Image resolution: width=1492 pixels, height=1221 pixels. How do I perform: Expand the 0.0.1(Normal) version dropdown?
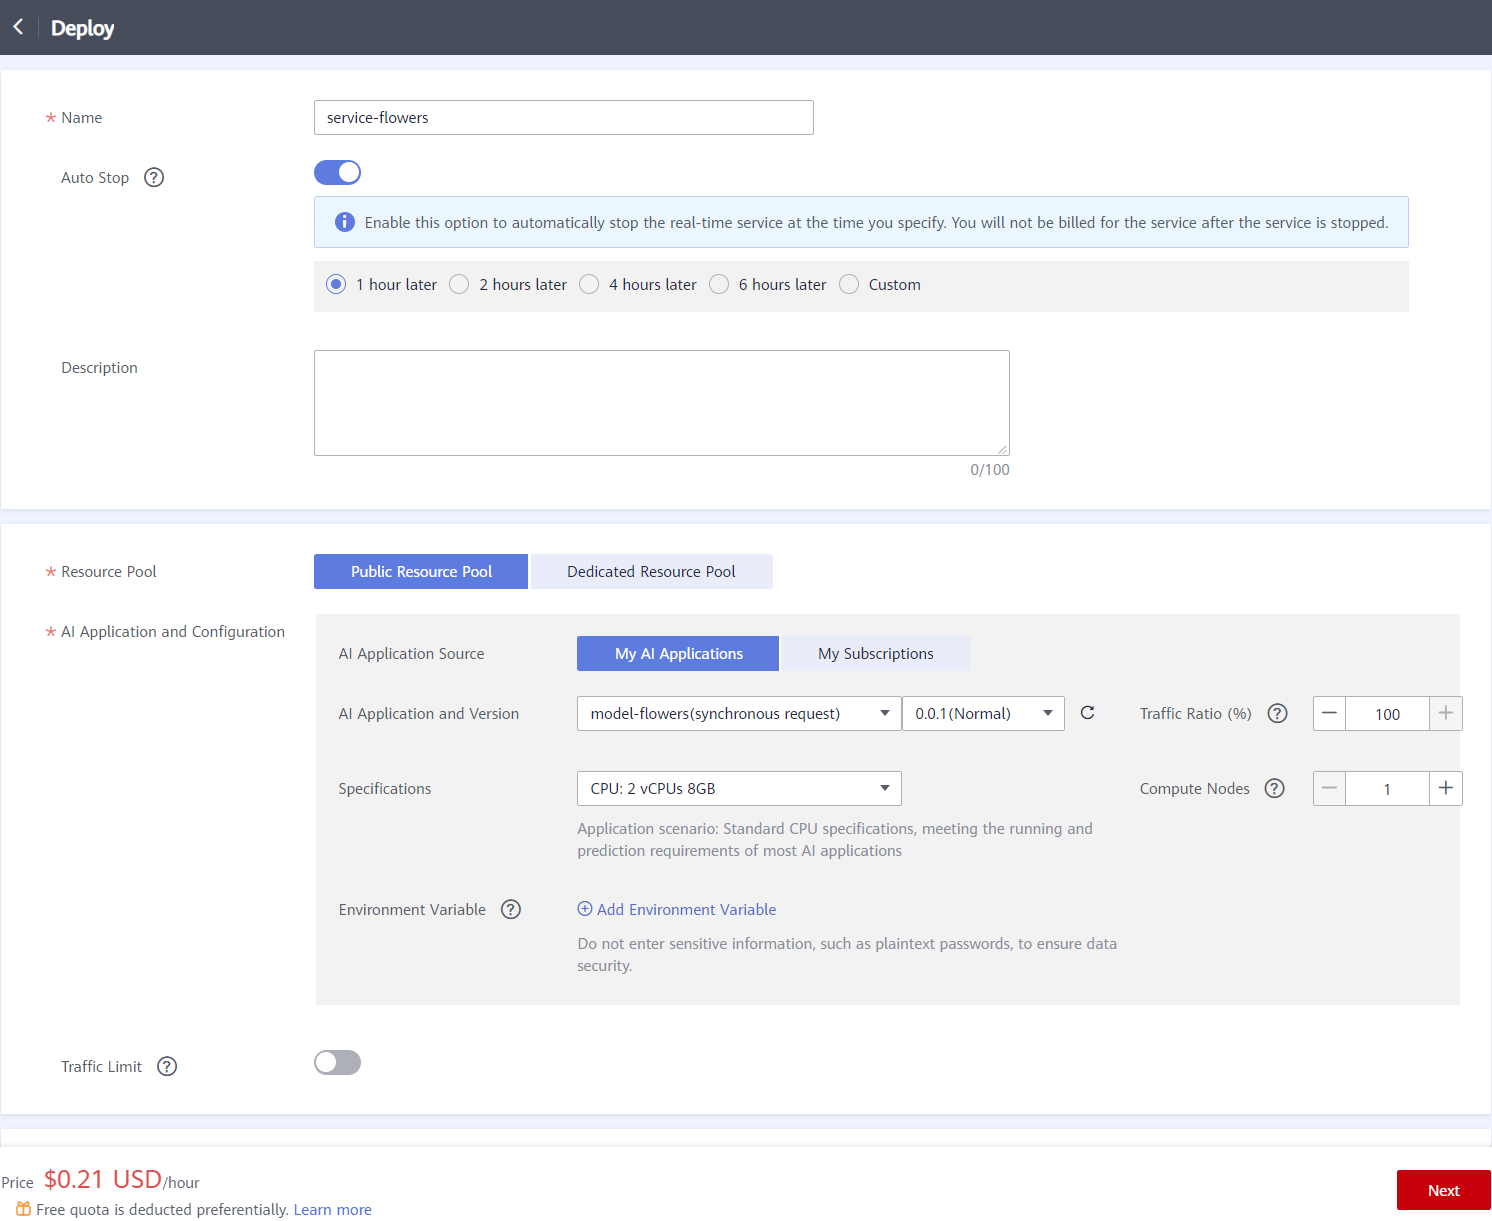click(982, 713)
